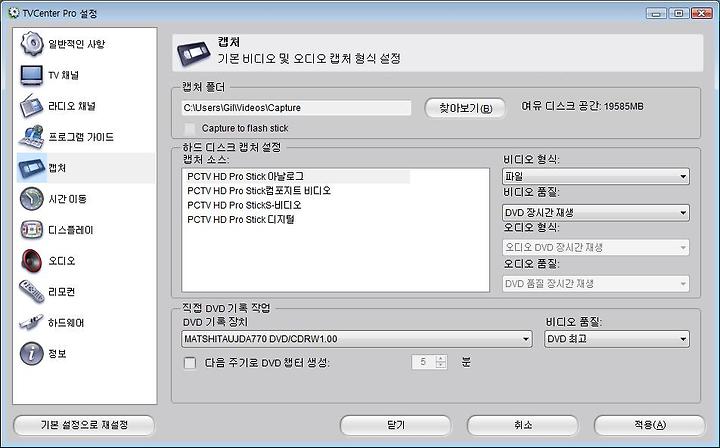Click the TVCenter Pro title bar gear icon
Screen dimensions: 720x448
coord(14,13)
